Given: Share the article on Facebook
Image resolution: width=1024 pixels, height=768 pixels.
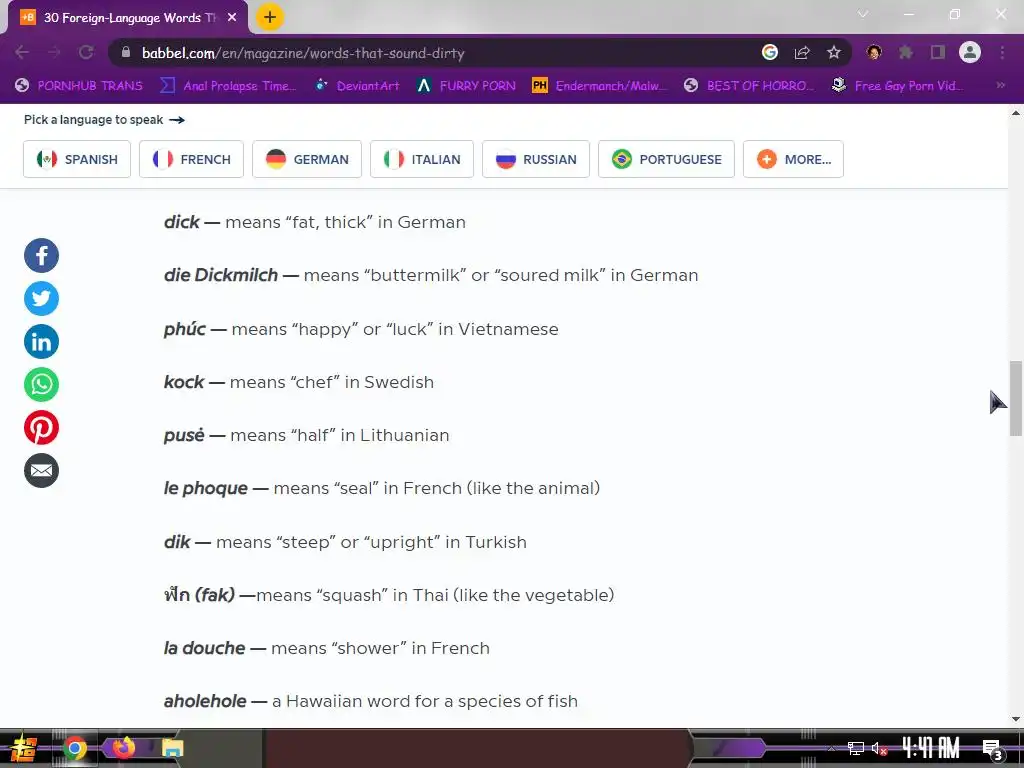Looking at the screenshot, I should 41,255.
